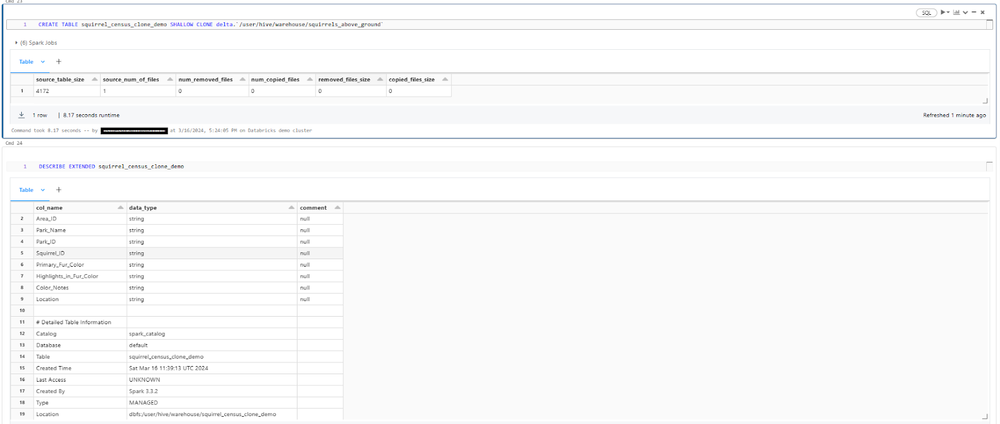The image size is (1000, 424).
Task: Delete the first cell with X icon
Action: 982,12
